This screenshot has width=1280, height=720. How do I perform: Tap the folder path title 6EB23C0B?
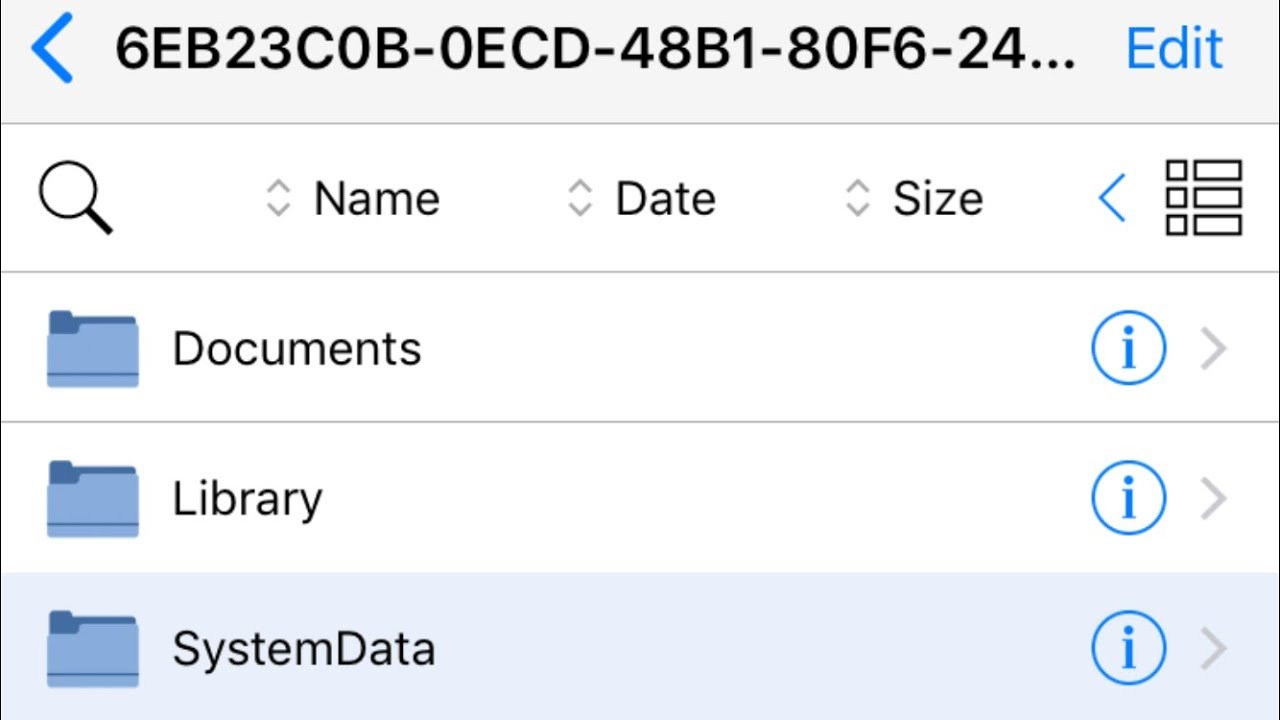[x=596, y=48]
